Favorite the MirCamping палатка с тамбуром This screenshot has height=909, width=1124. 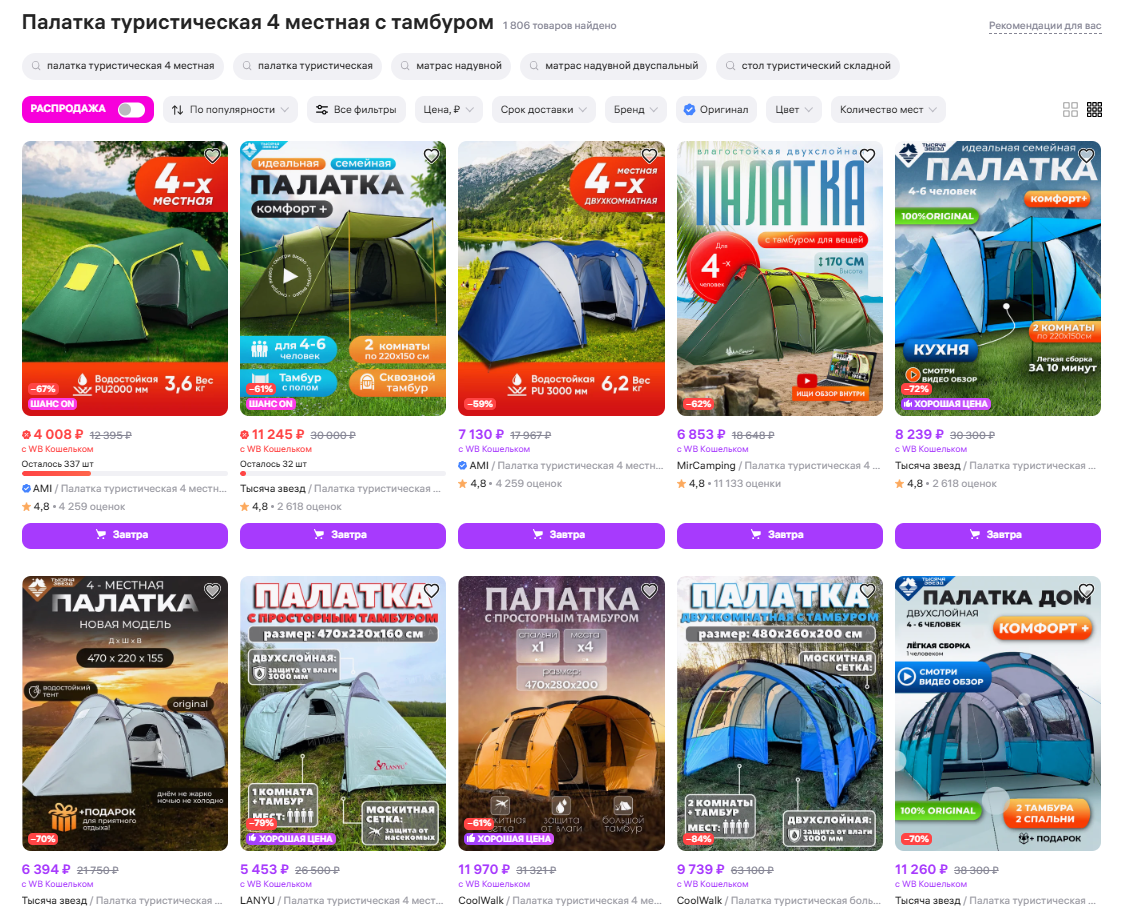click(867, 156)
